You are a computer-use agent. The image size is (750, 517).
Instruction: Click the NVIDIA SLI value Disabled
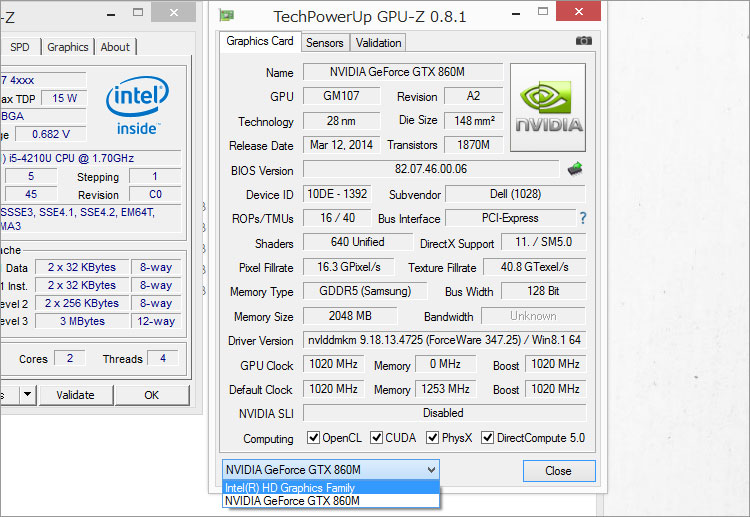coord(444,413)
